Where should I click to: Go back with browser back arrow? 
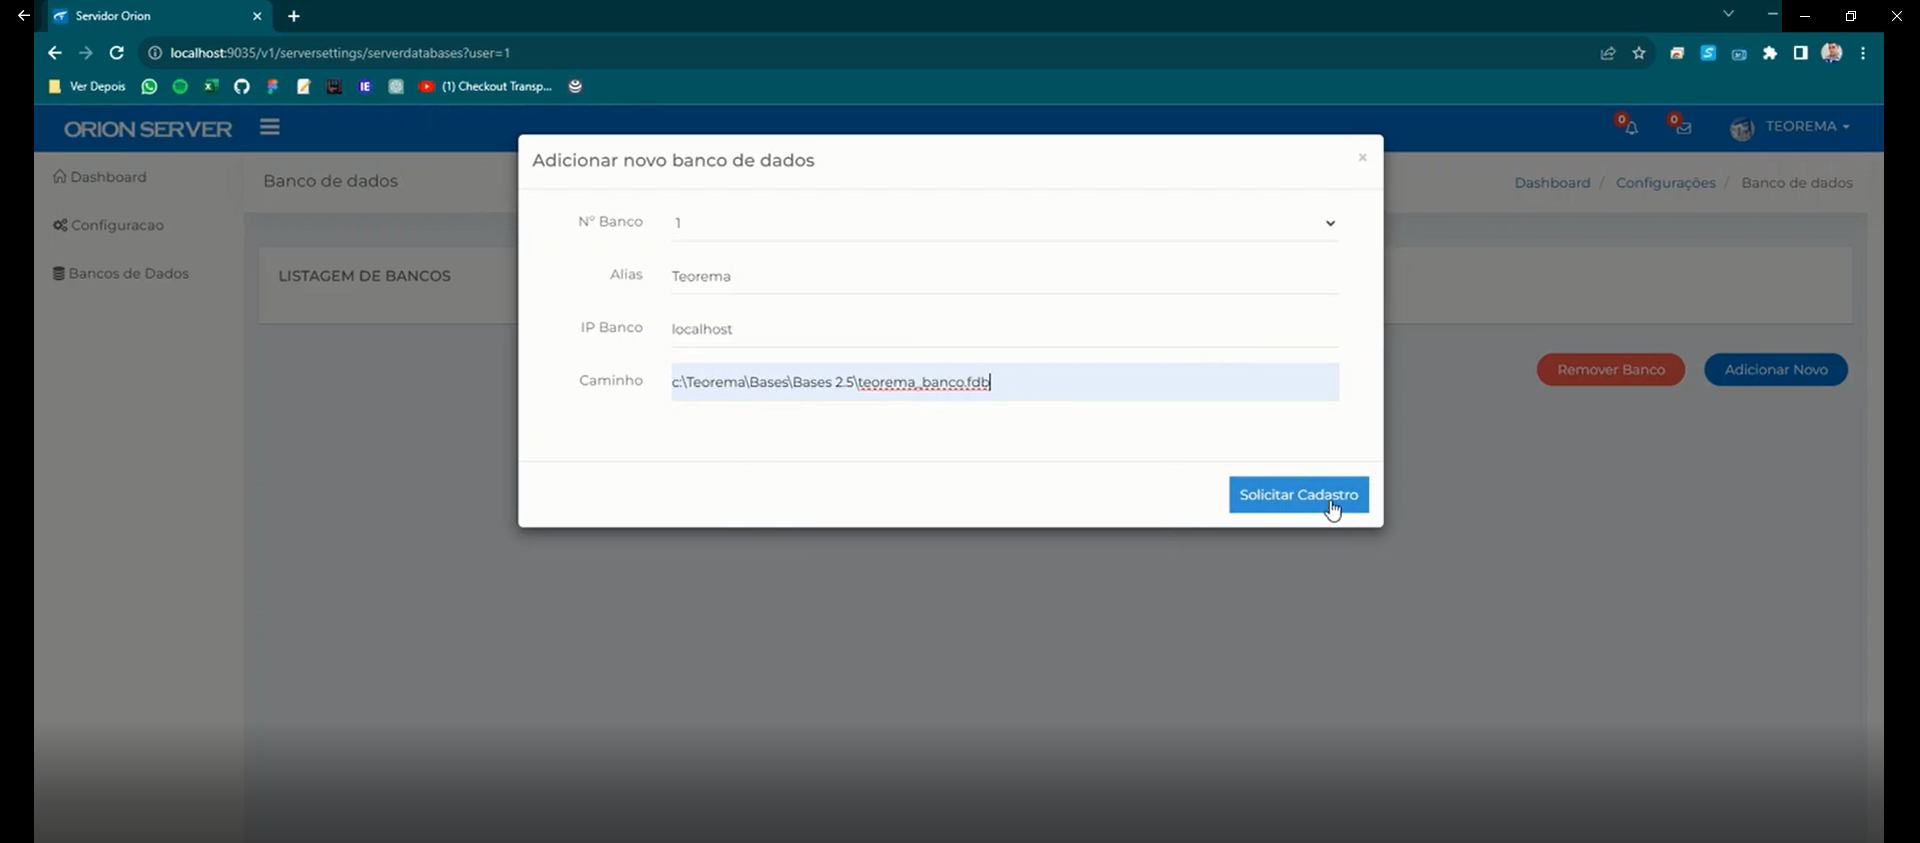click(x=55, y=53)
